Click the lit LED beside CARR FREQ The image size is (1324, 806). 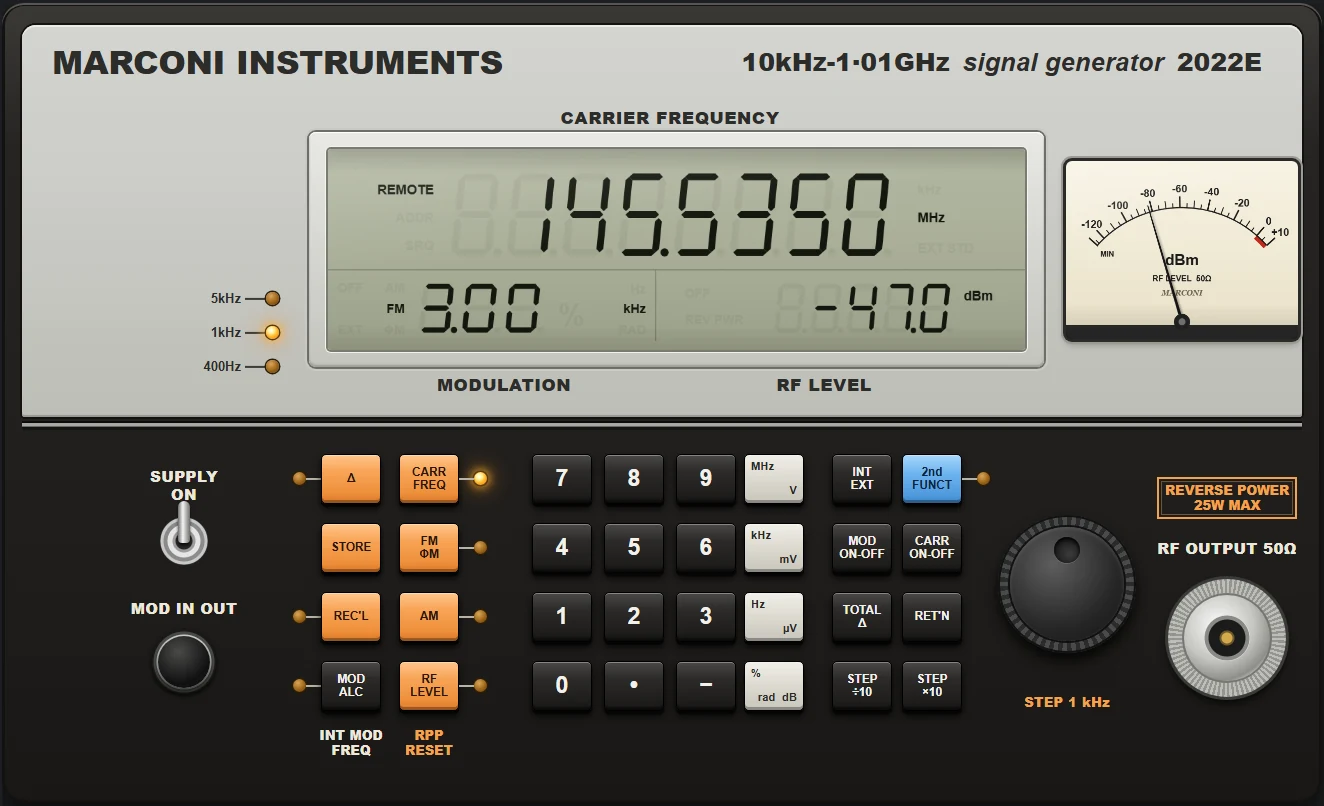(480, 478)
